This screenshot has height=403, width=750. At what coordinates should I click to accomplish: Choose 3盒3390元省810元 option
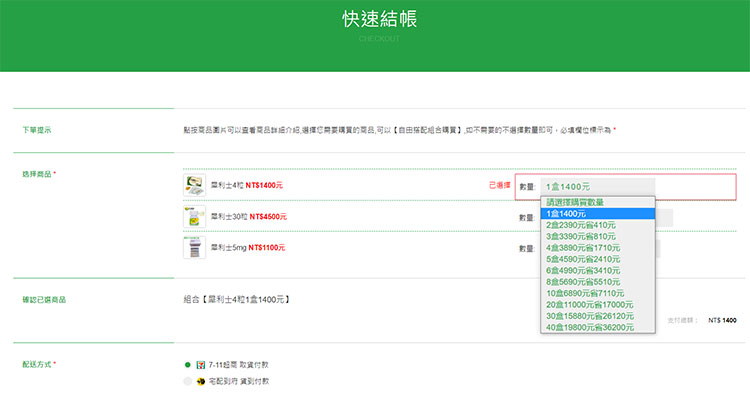tap(598, 237)
